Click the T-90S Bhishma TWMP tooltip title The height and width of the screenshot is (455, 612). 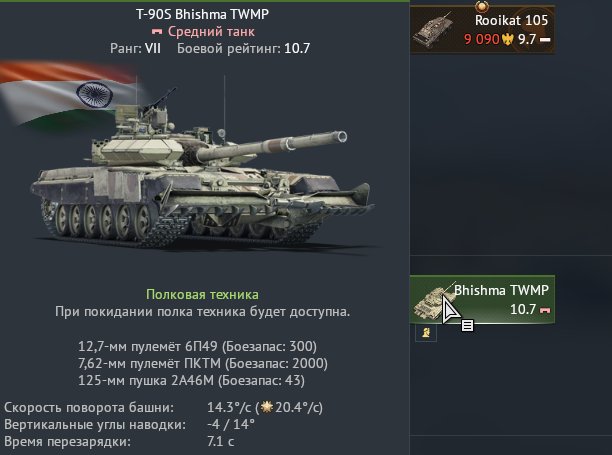tap(202, 14)
